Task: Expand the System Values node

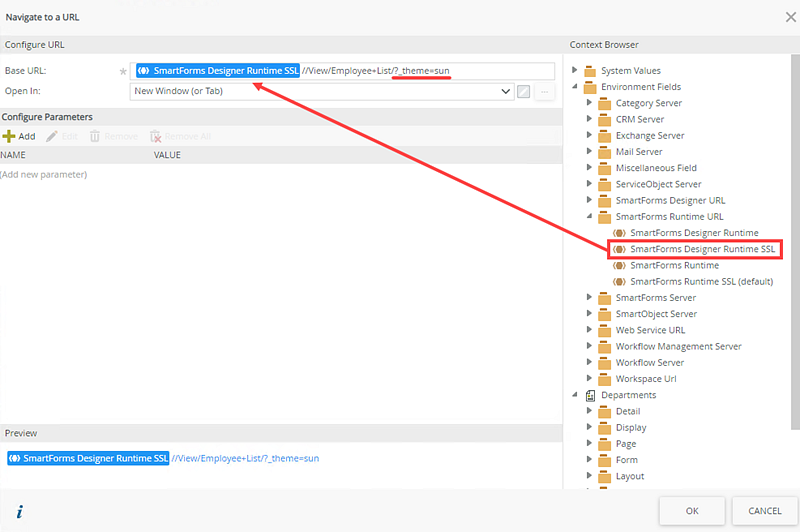Action: click(x=574, y=70)
